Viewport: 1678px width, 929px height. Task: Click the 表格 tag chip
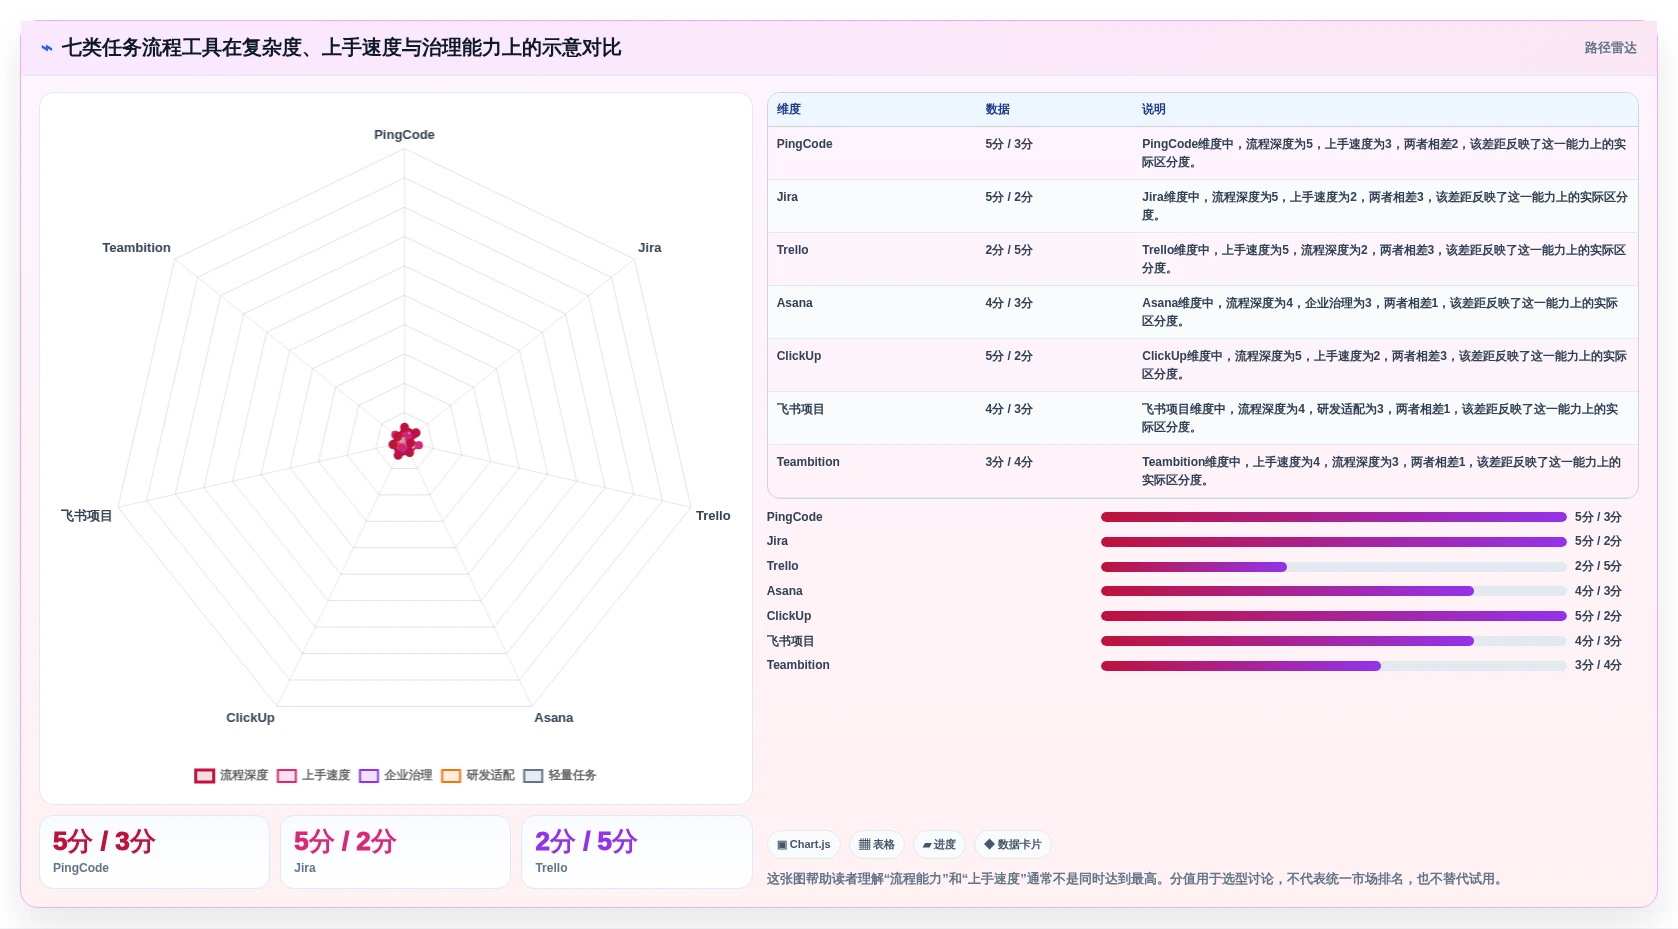click(877, 845)
